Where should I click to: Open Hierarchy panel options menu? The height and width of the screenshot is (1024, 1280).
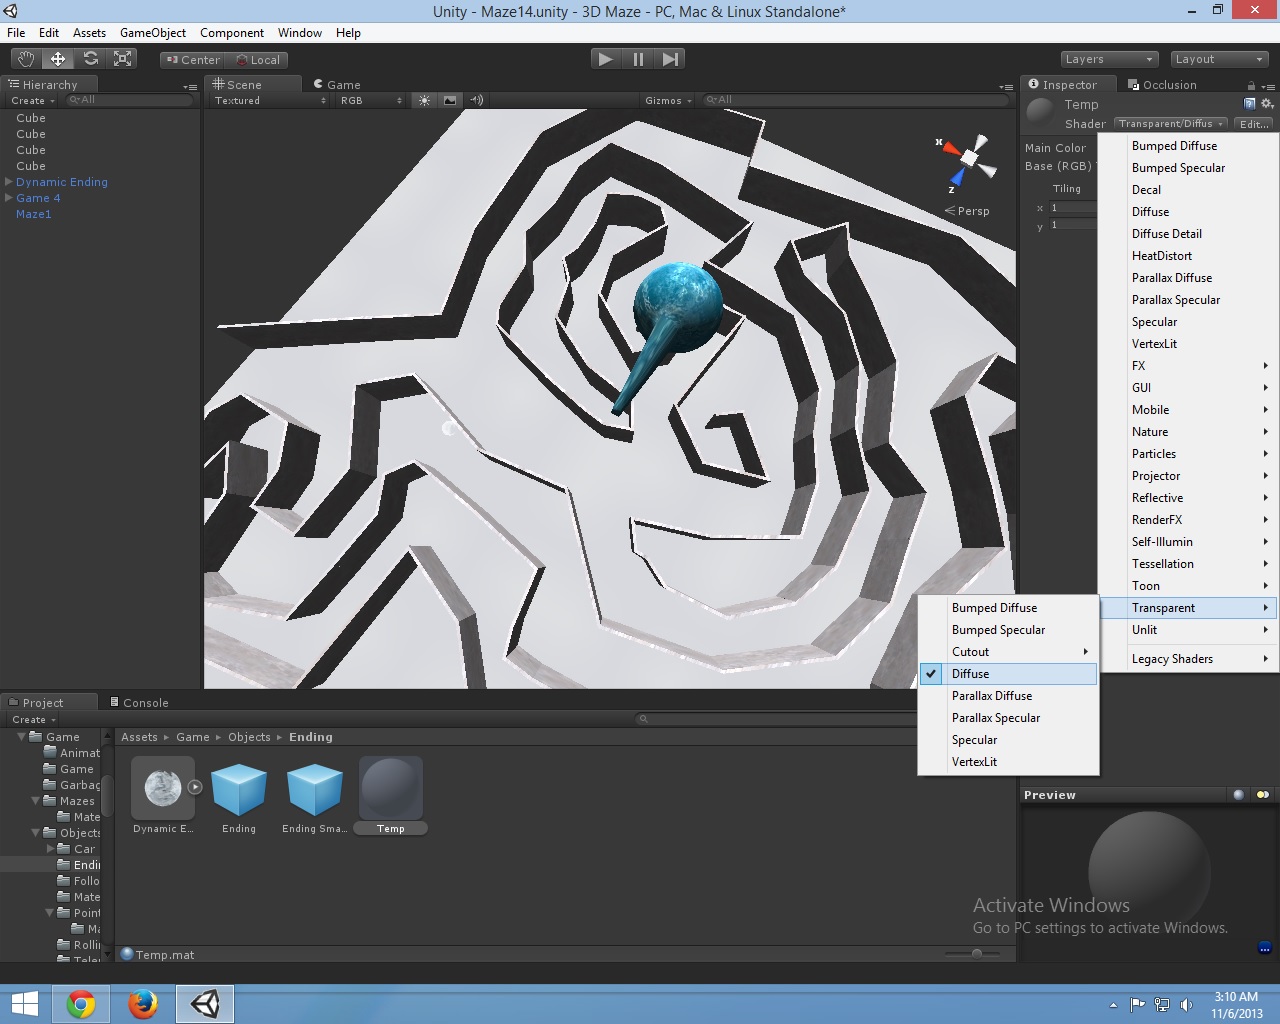(190, 87)
